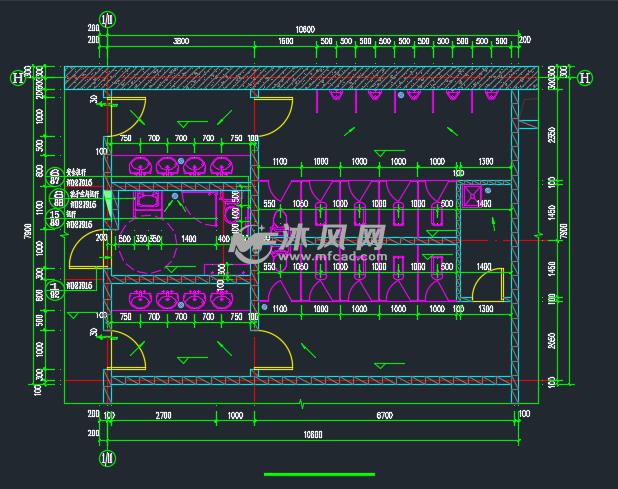Pick the leftmost urinal symbol on top wall
Viewport: 618px width, 489px height.
337,96
